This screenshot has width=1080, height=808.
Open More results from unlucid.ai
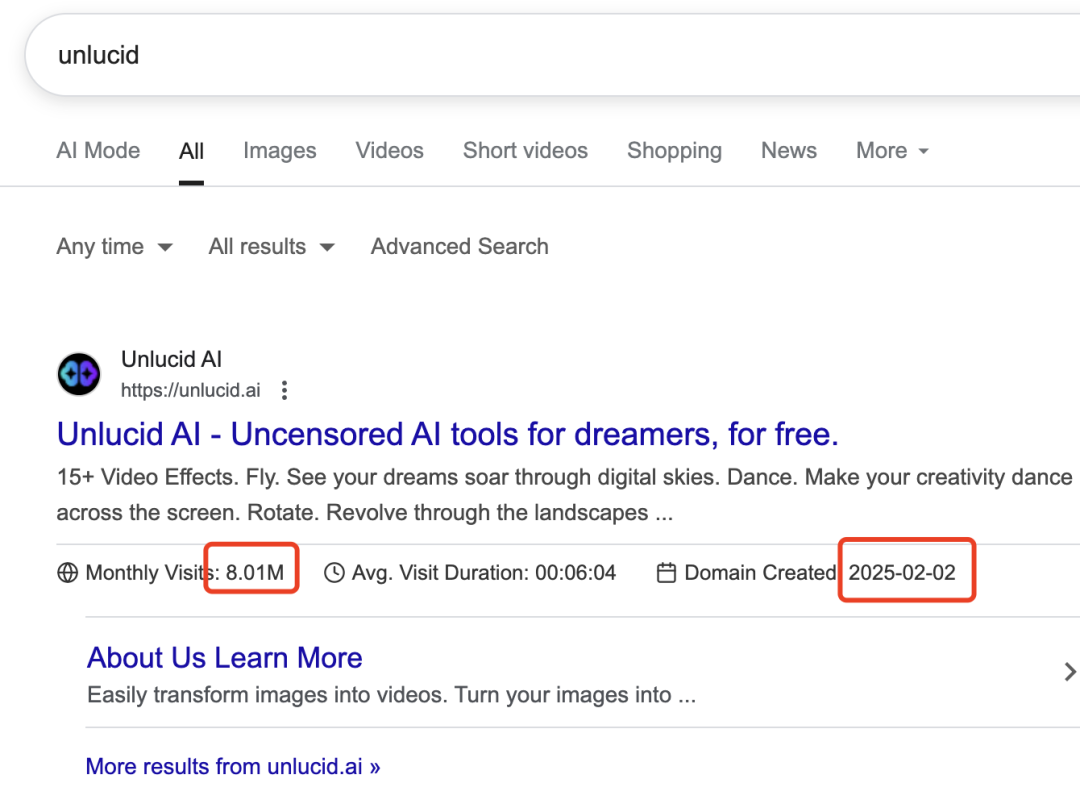point(233,766)
